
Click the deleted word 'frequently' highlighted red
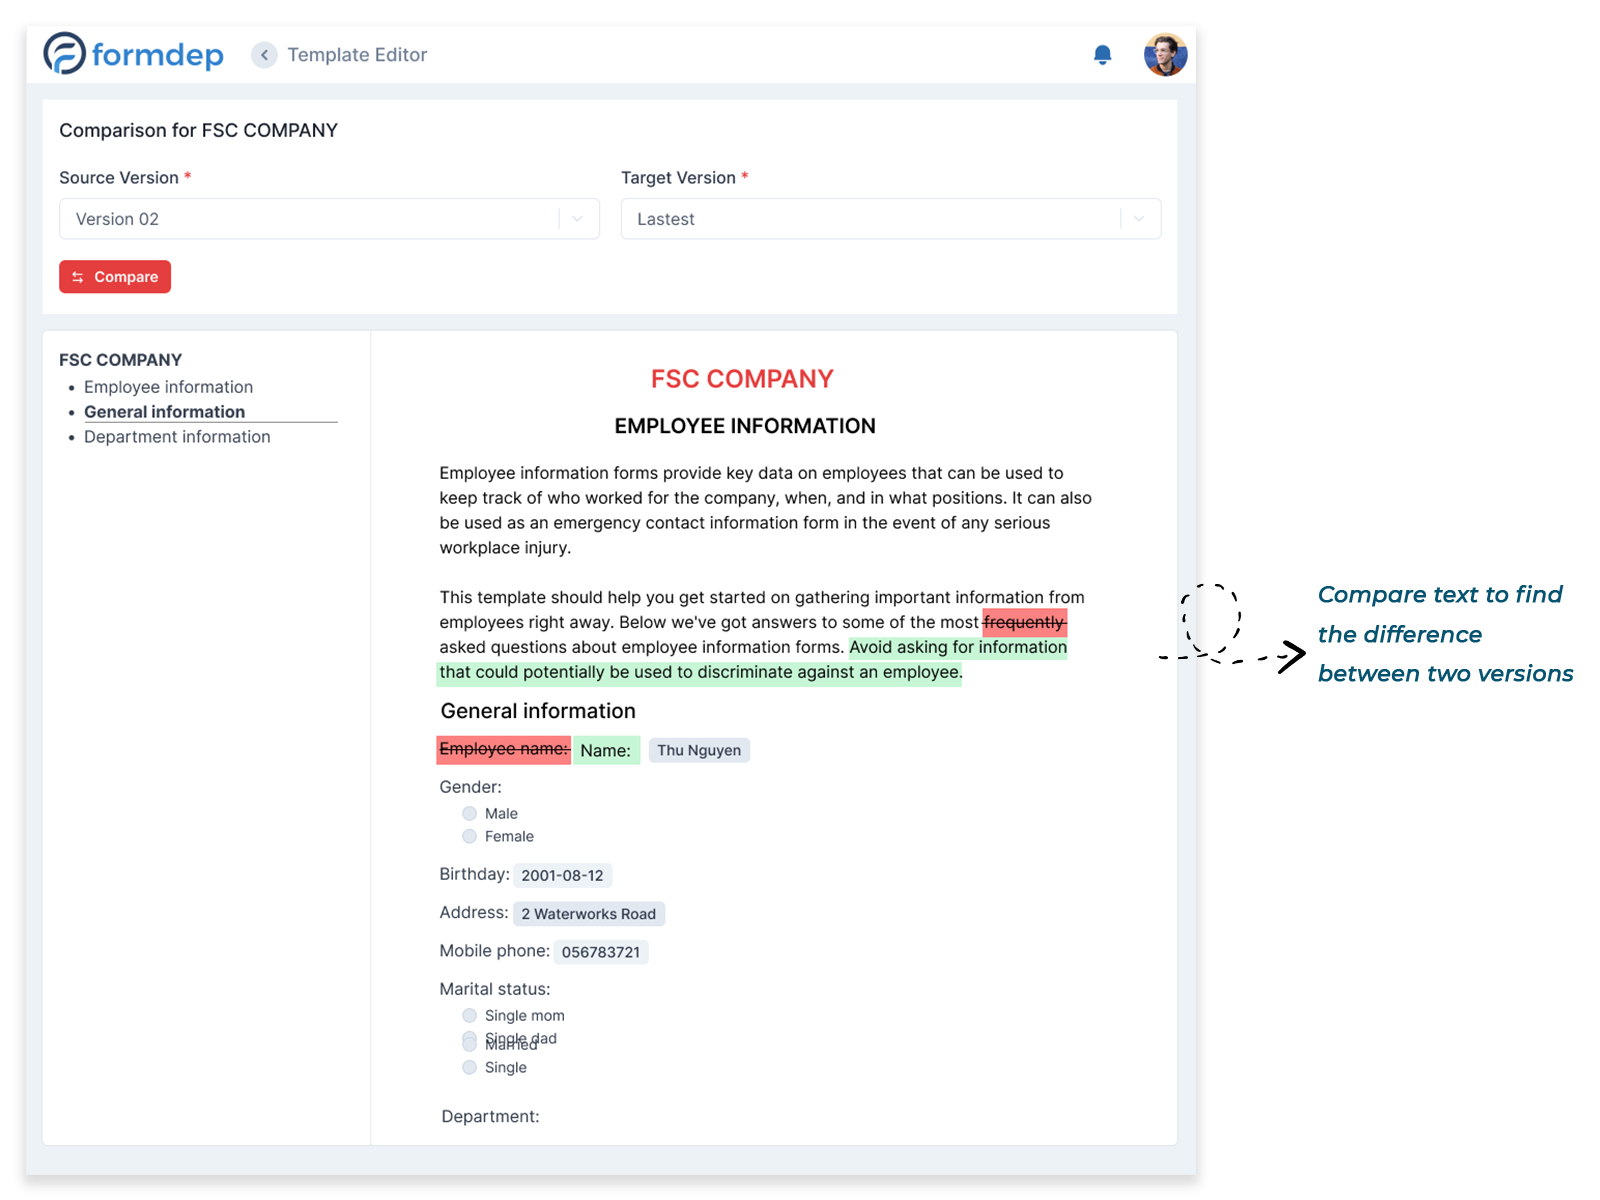click(1024, 623)
